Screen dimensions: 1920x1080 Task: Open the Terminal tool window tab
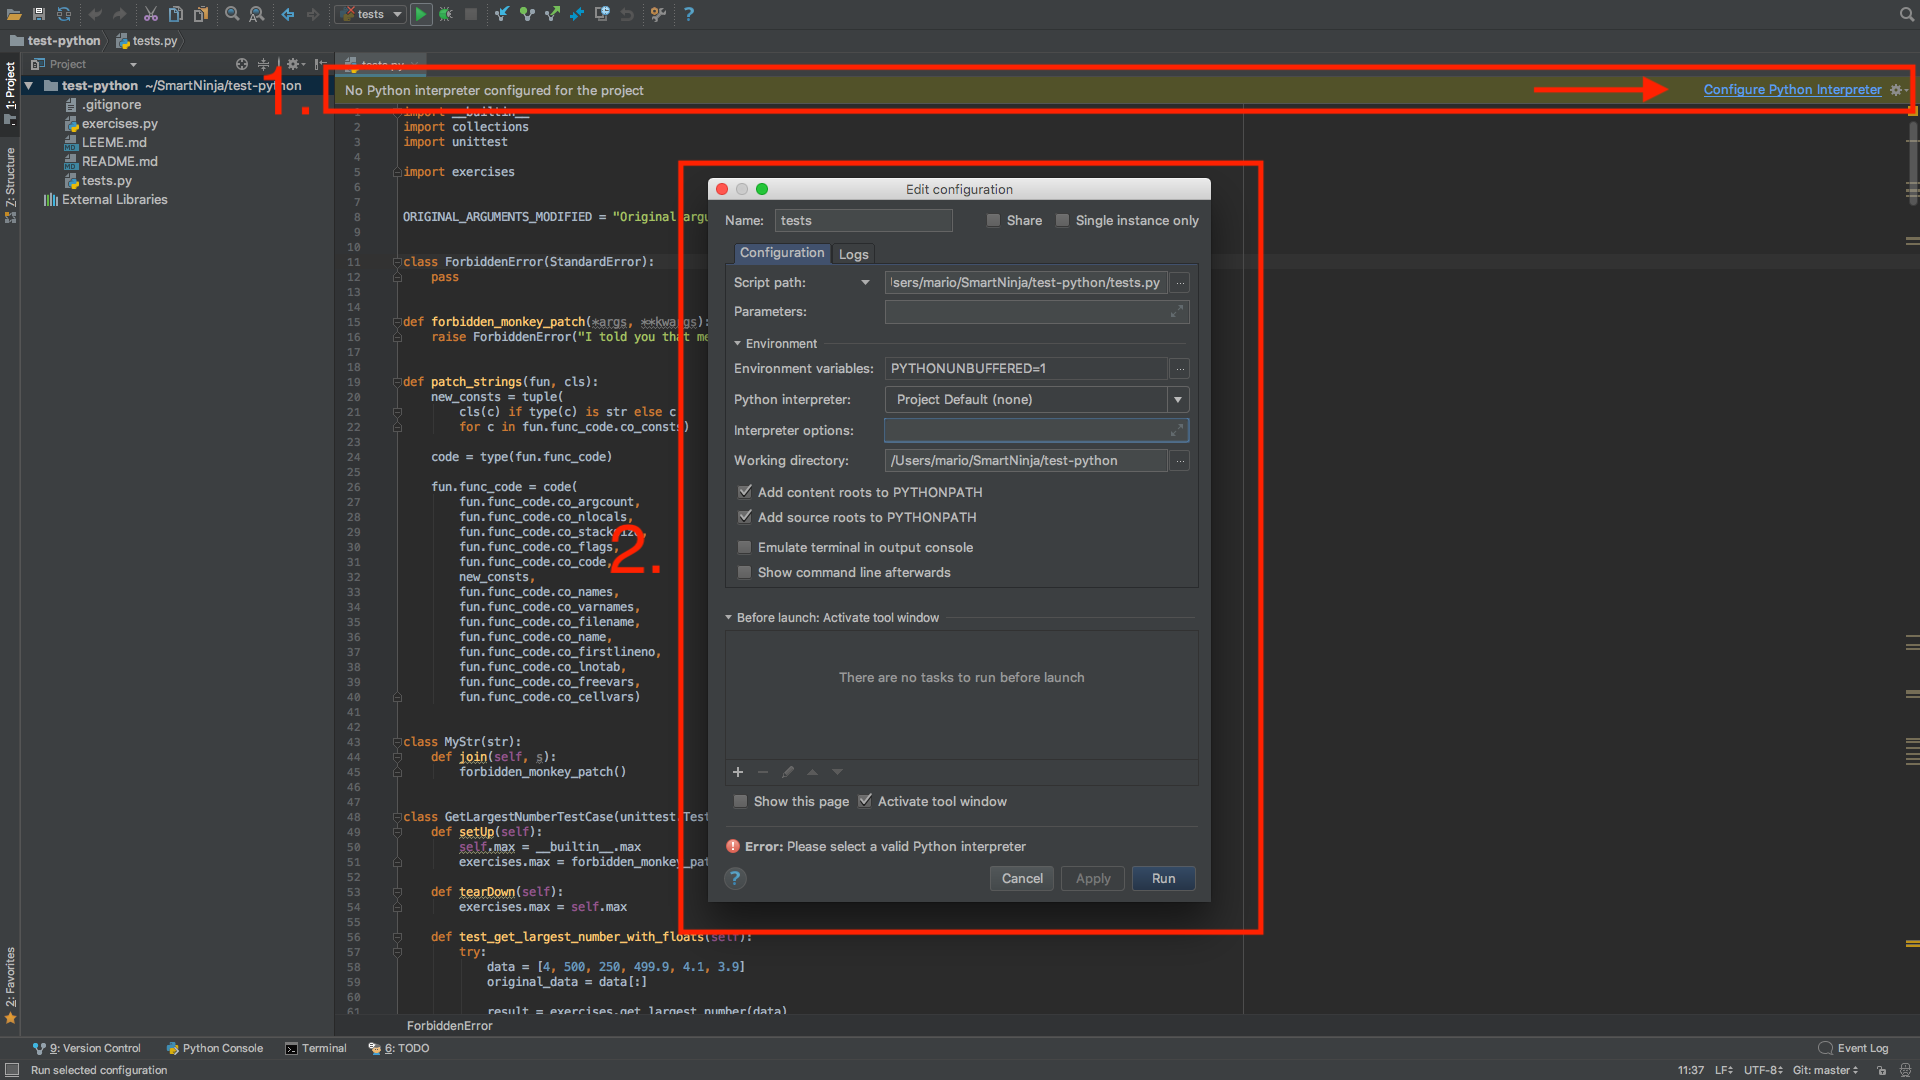(316, 1048)
